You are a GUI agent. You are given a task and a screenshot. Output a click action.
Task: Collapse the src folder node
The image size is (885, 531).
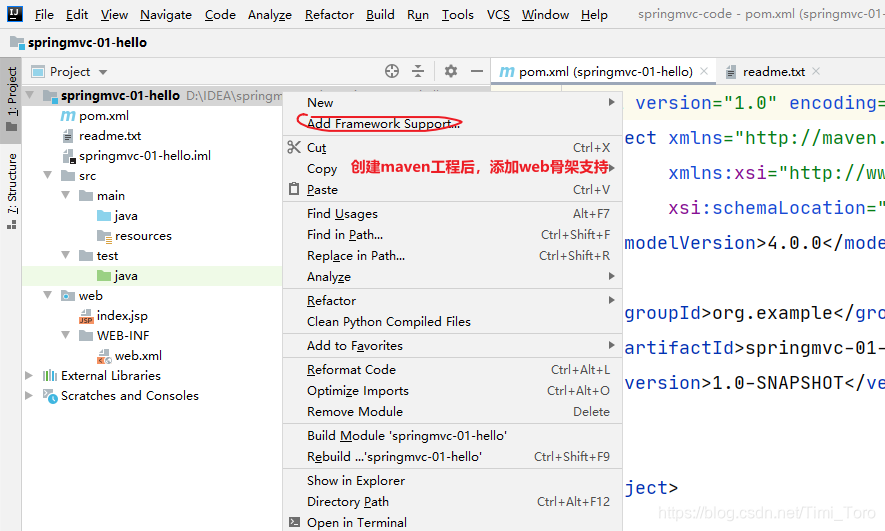48,175
